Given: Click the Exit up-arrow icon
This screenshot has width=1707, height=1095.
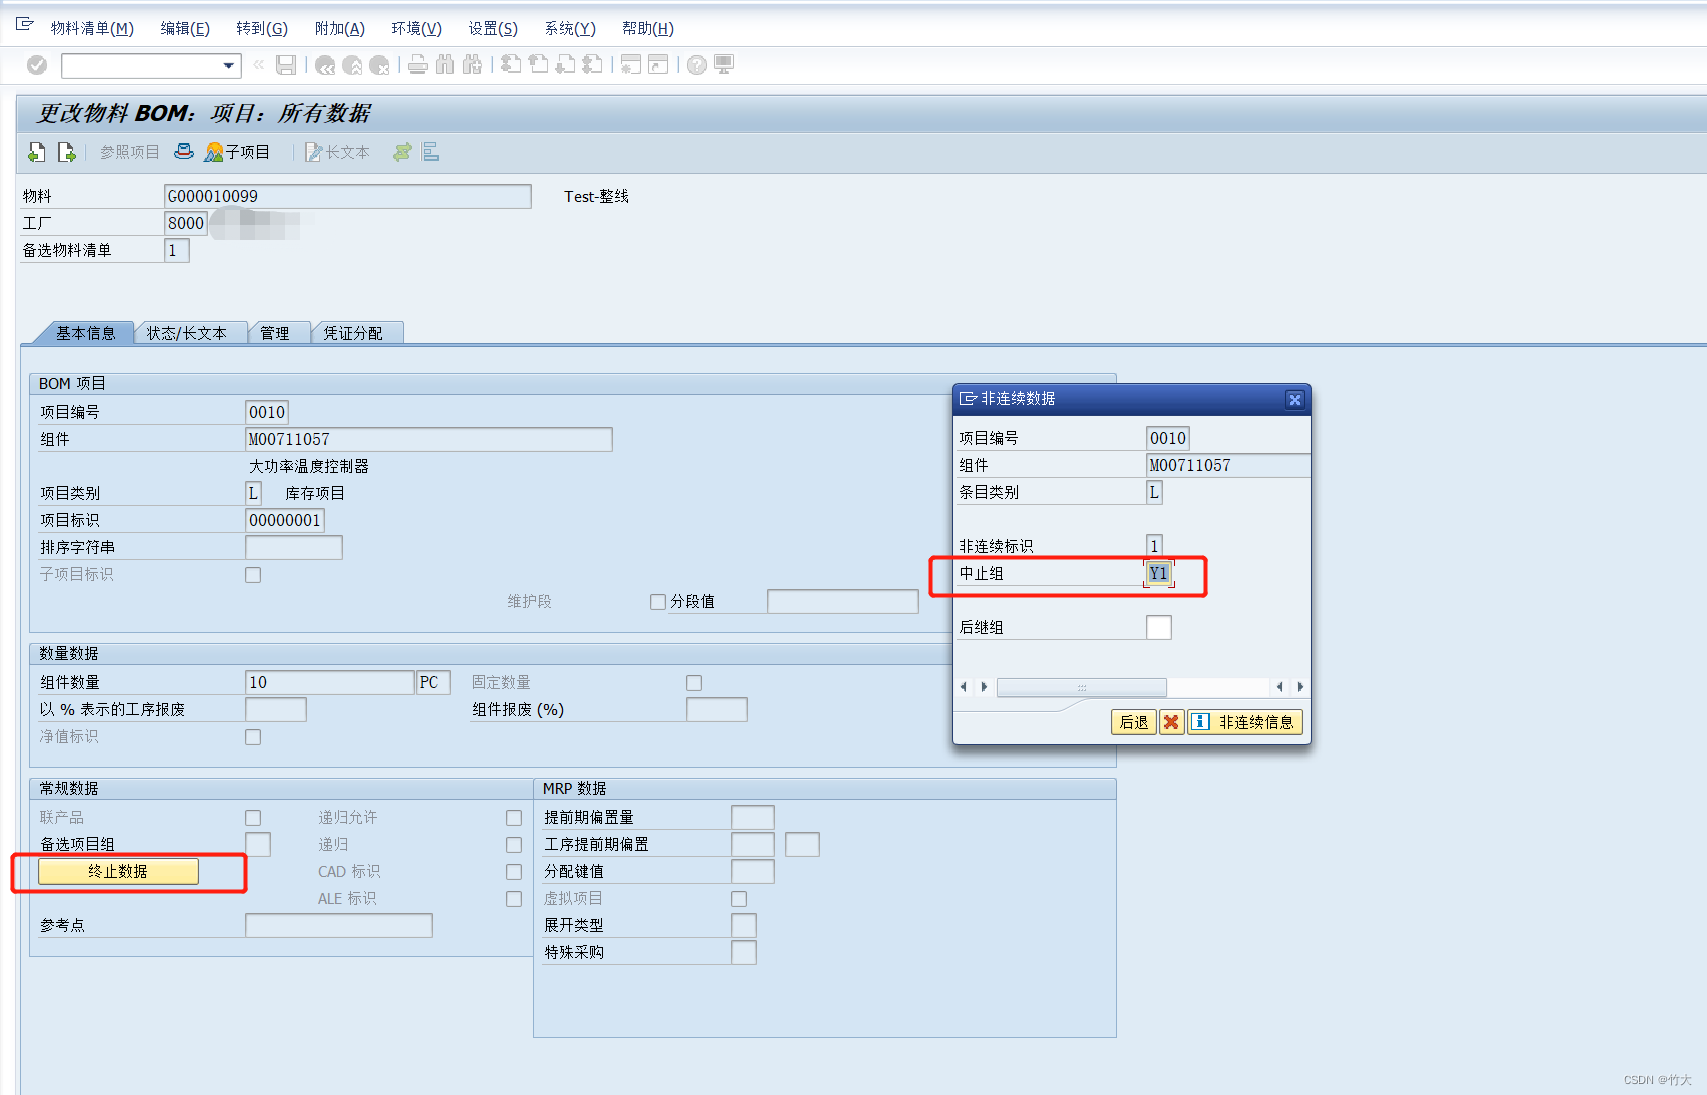Looking at the screenshot, I should [x=352, y=65].
